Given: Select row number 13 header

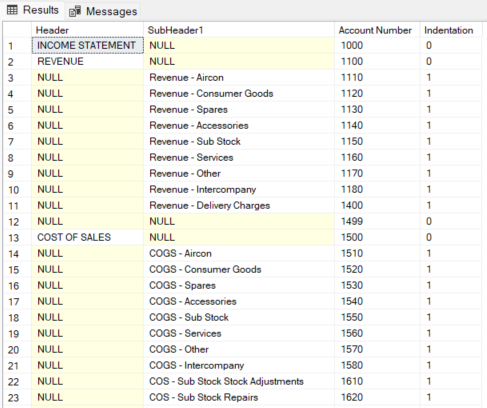Looking at the screenshot, I should 17,238.
